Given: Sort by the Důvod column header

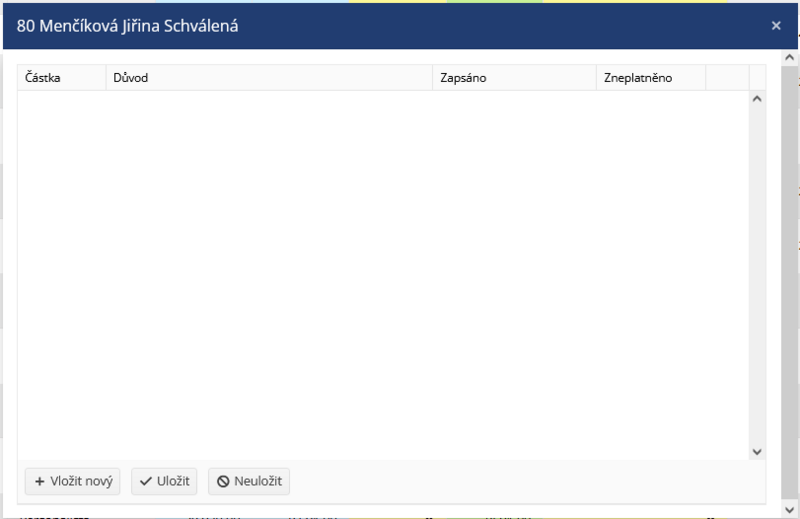Looking at the screenshot, I should coord(269,78).
